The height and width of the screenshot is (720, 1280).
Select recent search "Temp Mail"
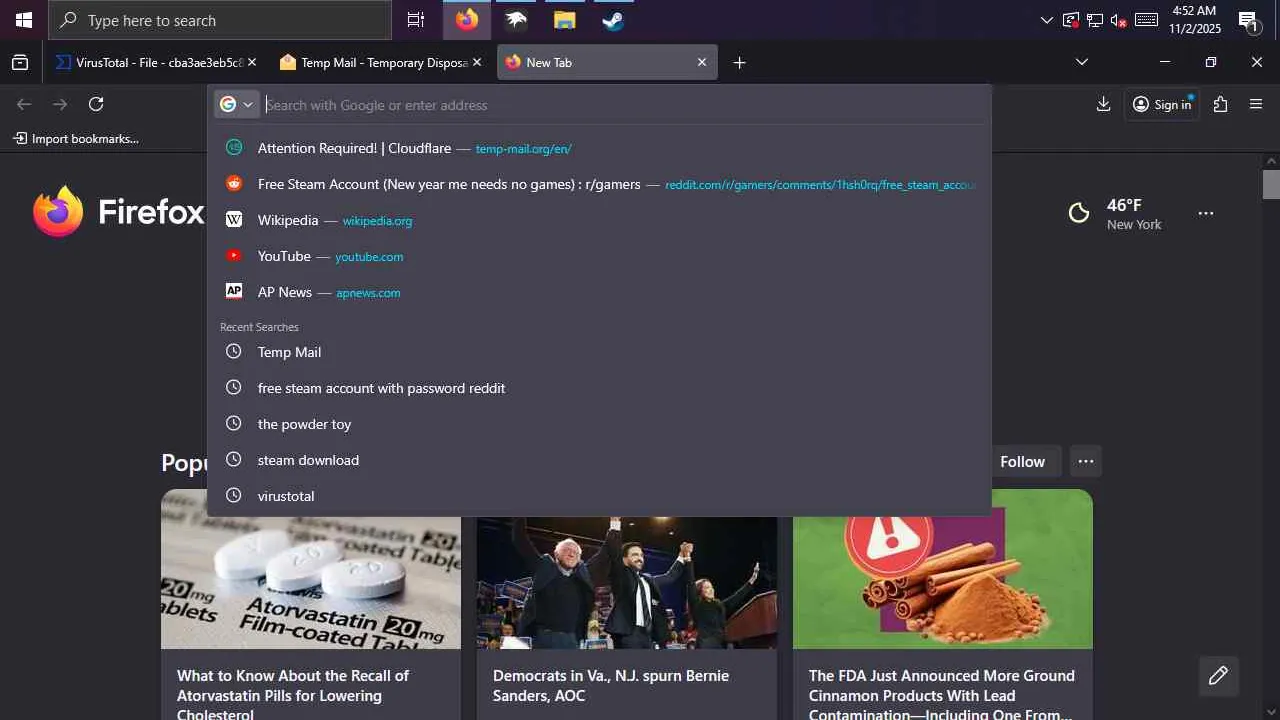tap(600, 352)
